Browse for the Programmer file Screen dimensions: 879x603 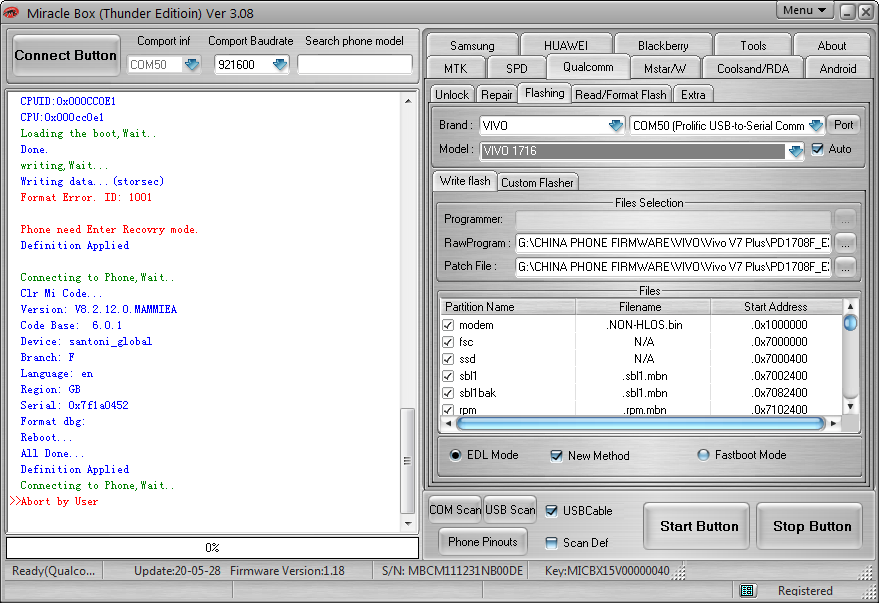click(845, 219)
